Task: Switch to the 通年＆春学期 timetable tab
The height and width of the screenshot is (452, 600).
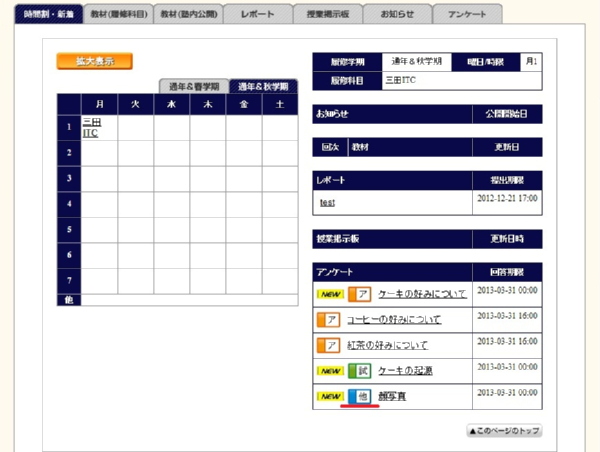Action: (193, 86)
